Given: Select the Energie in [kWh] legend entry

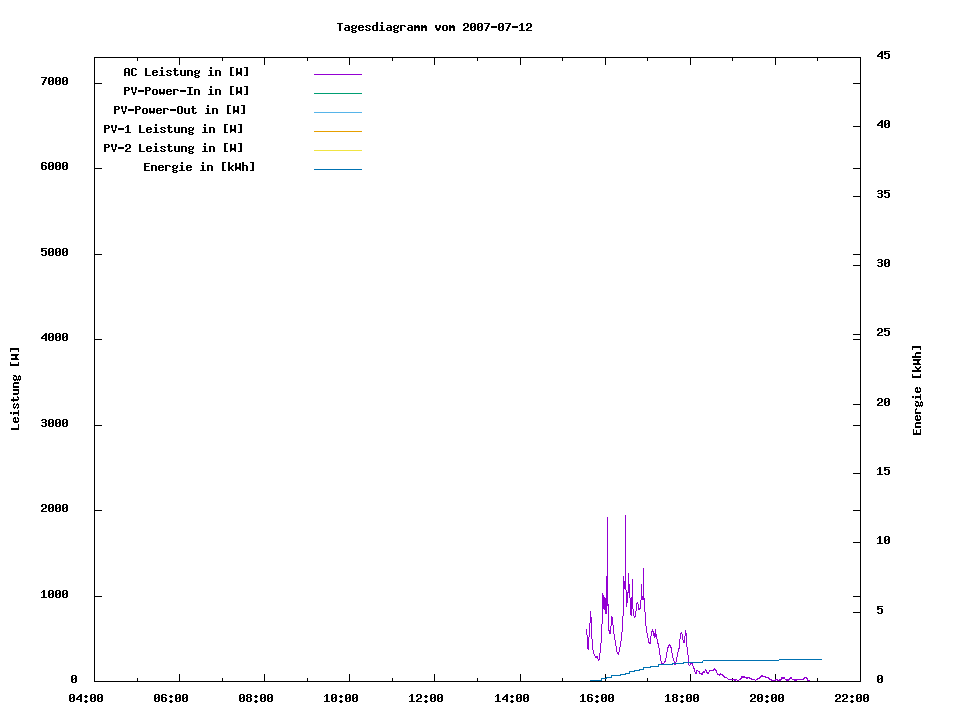Looking at the screenshot, I should pos(199,167).
